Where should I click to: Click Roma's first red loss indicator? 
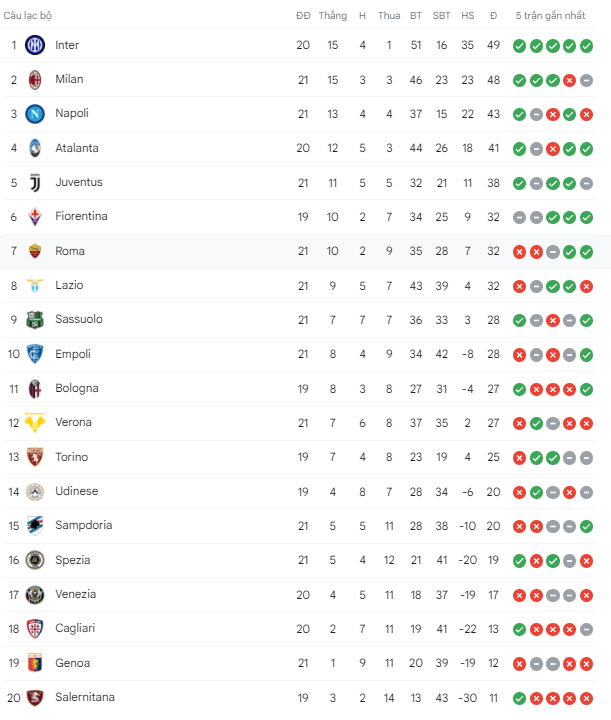click(x=520, y=252)
